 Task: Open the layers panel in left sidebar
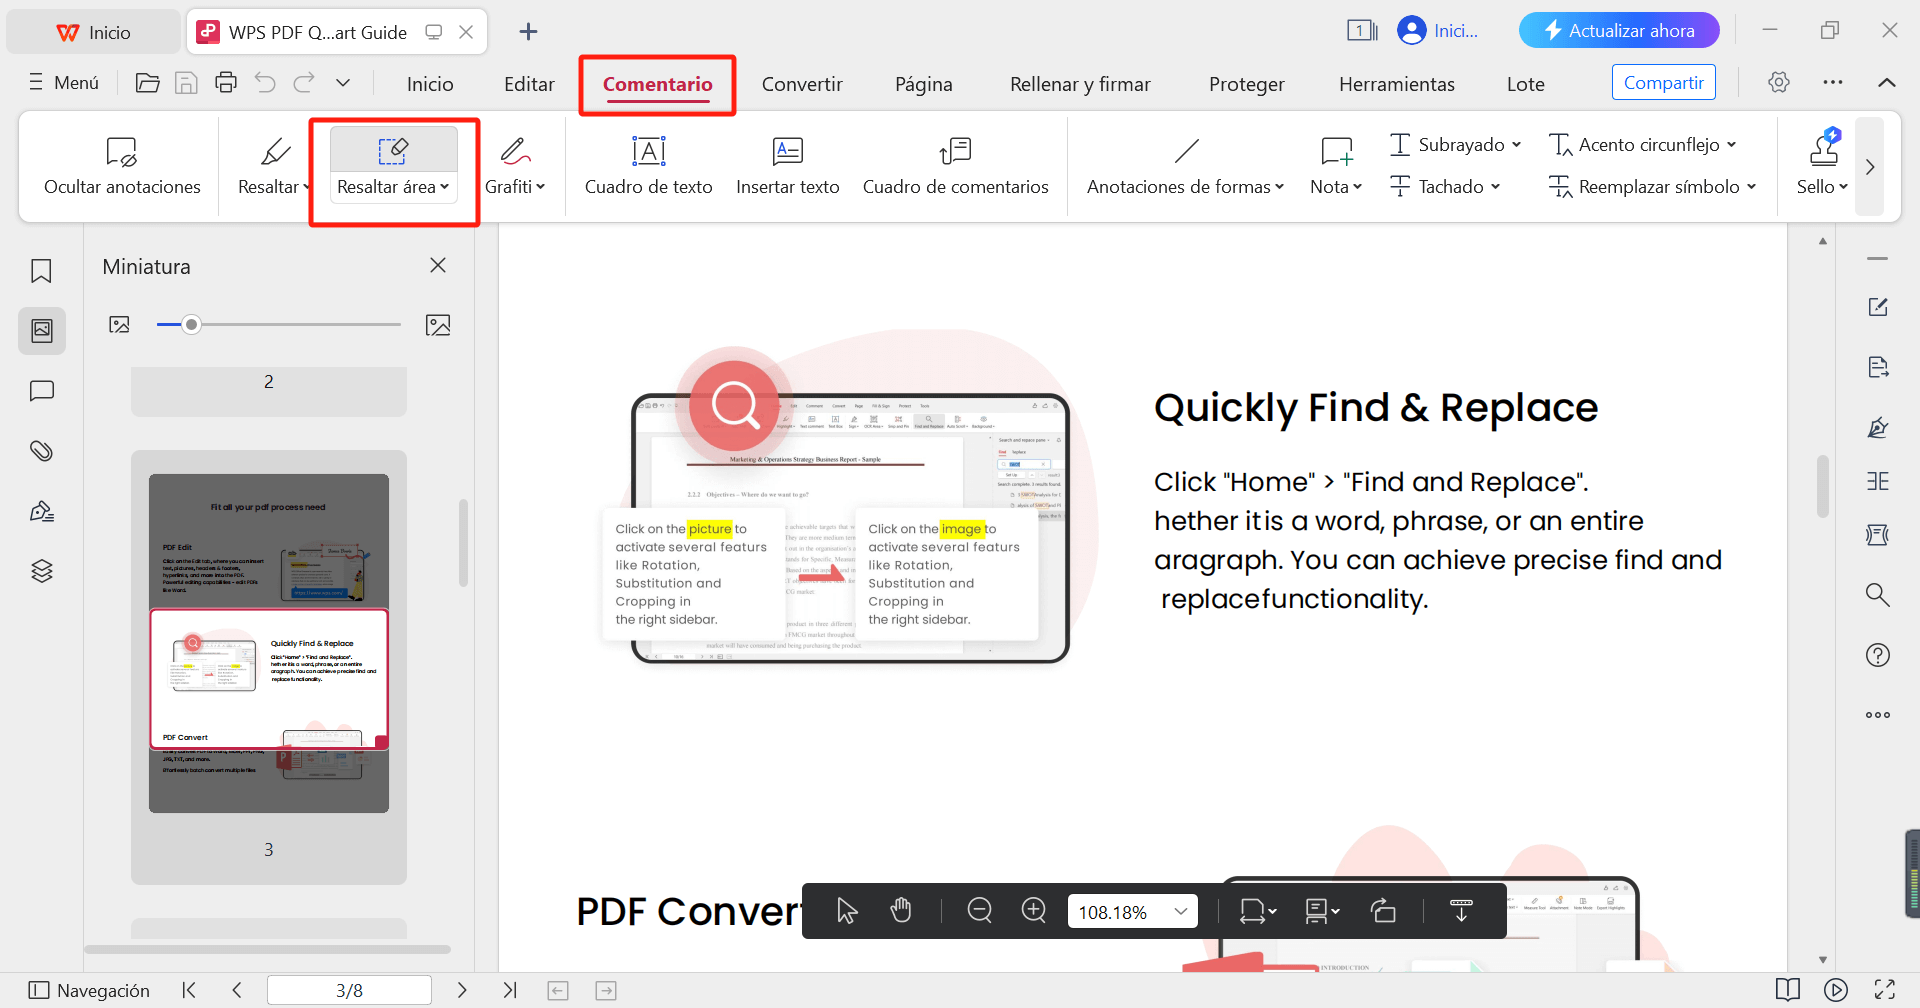coord(42,571)
